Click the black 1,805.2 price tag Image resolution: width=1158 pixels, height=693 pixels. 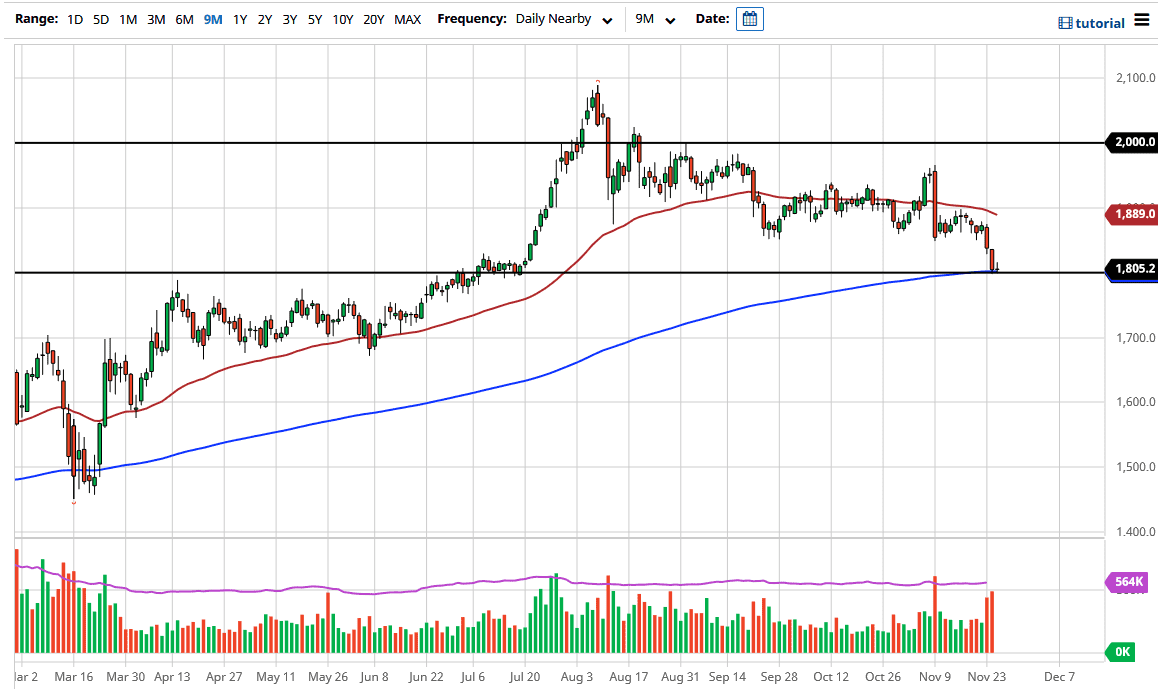pyautogui.click(x=1130, y=268)
